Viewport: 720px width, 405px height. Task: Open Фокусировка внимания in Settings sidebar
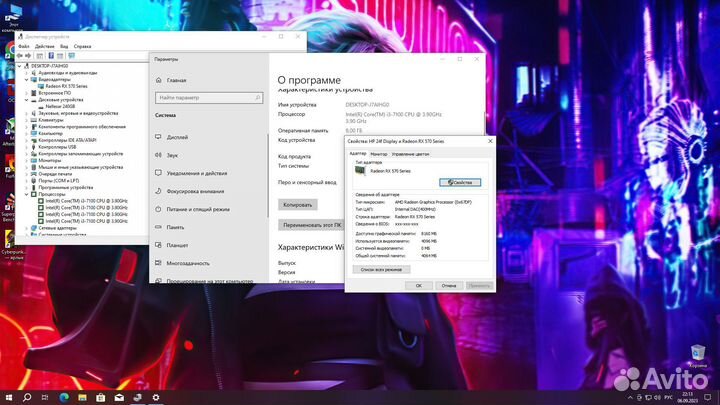[195, 191]
